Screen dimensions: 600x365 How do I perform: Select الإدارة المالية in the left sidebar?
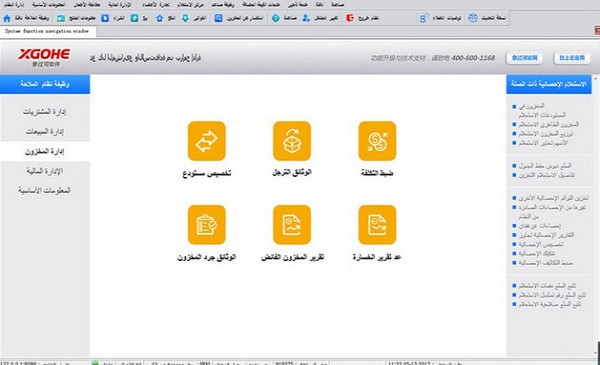coord(45,171)
